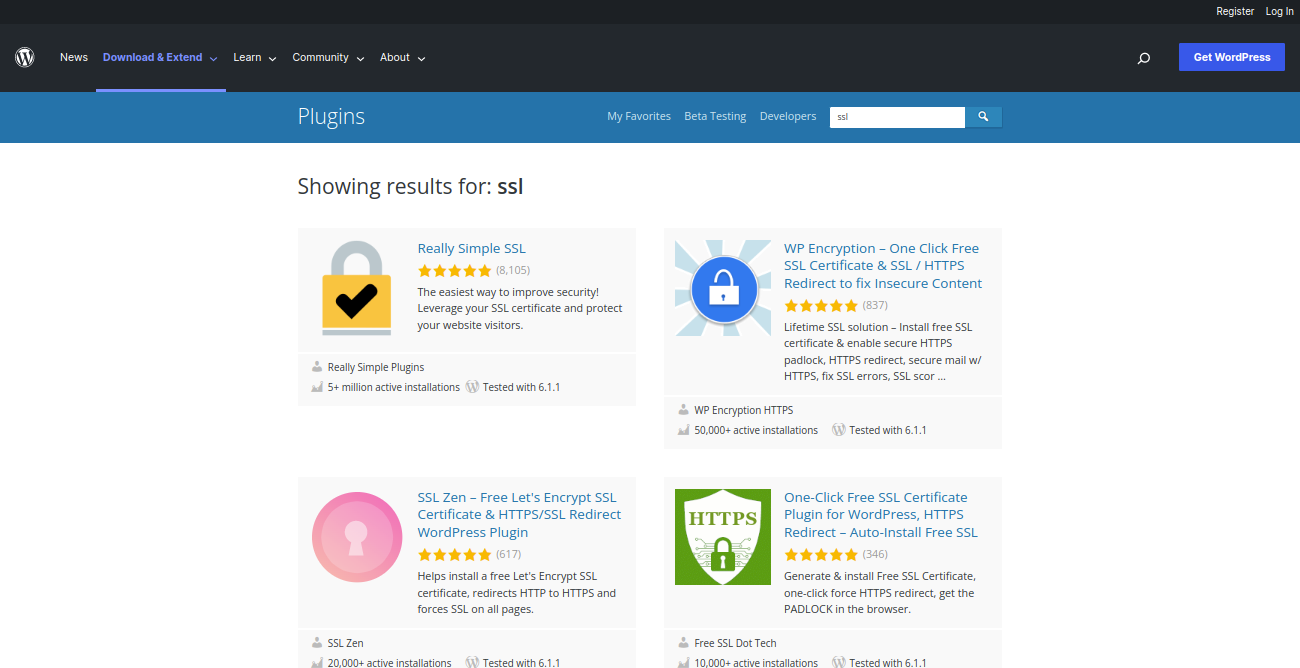Open the SSL Zen pink keyhole thumbnail

[357, 536]
